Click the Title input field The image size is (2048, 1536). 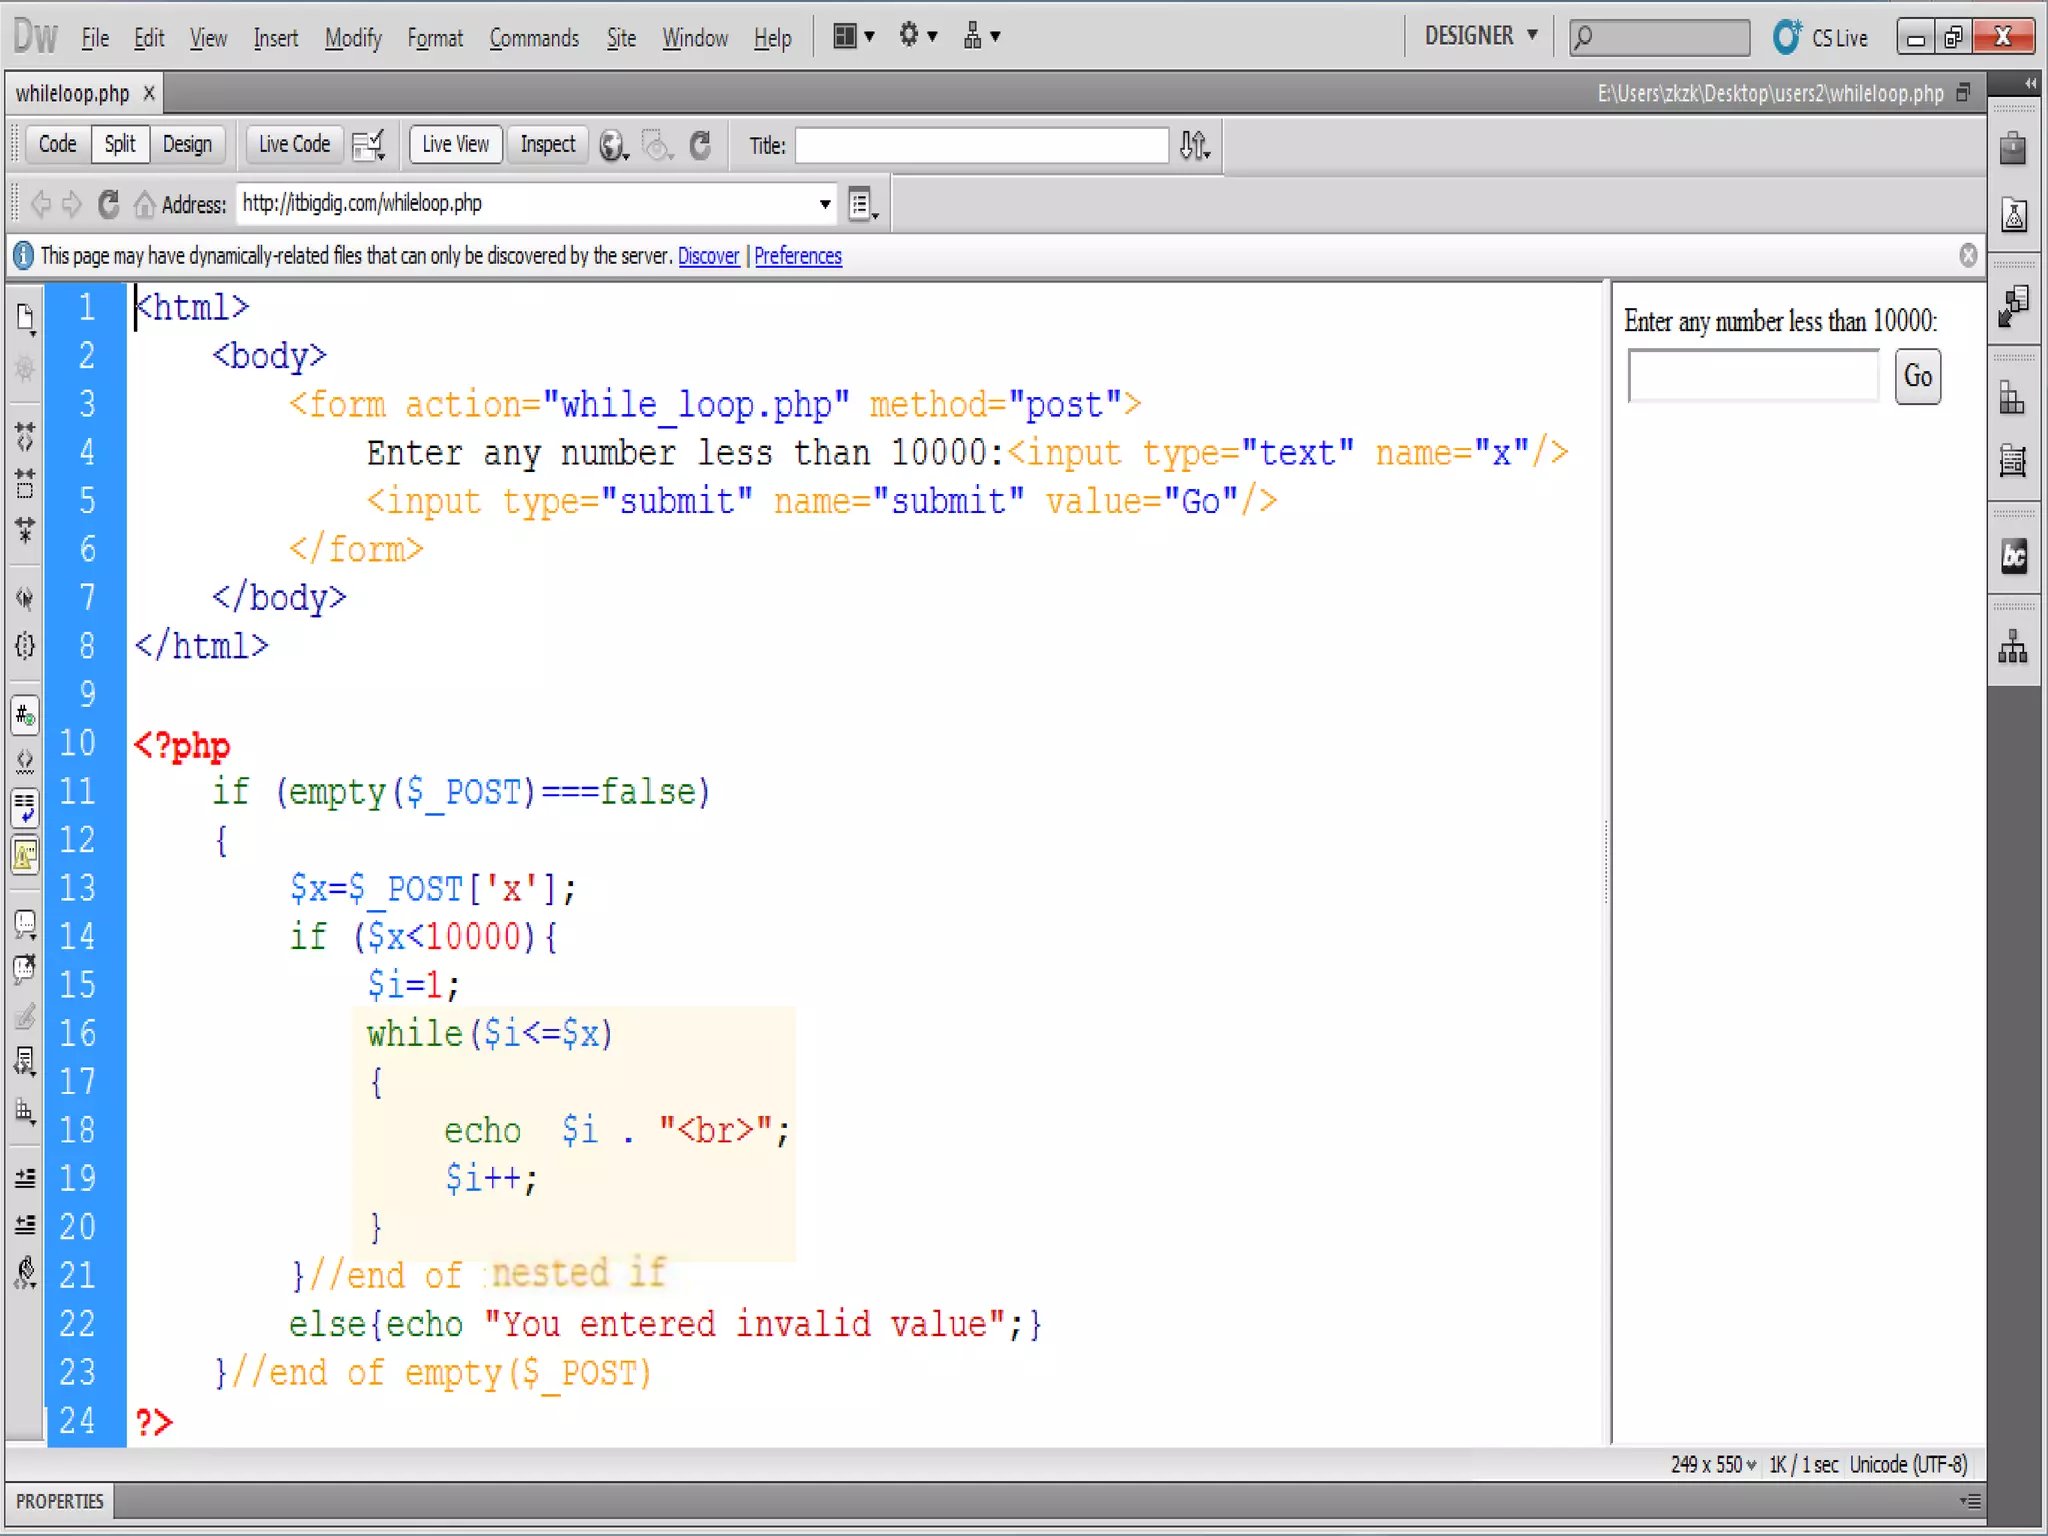[x=981, y=146]
